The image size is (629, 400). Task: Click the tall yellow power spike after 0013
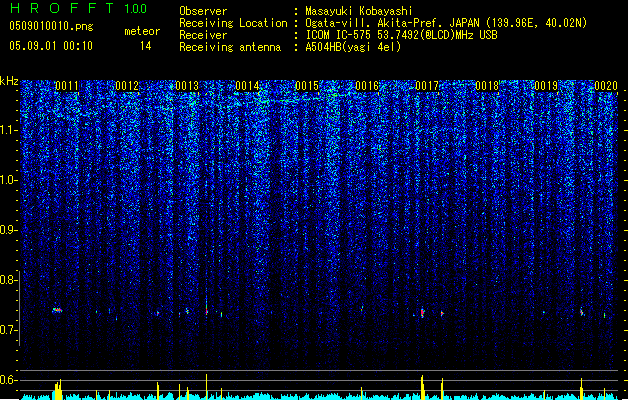coord(207,386)
